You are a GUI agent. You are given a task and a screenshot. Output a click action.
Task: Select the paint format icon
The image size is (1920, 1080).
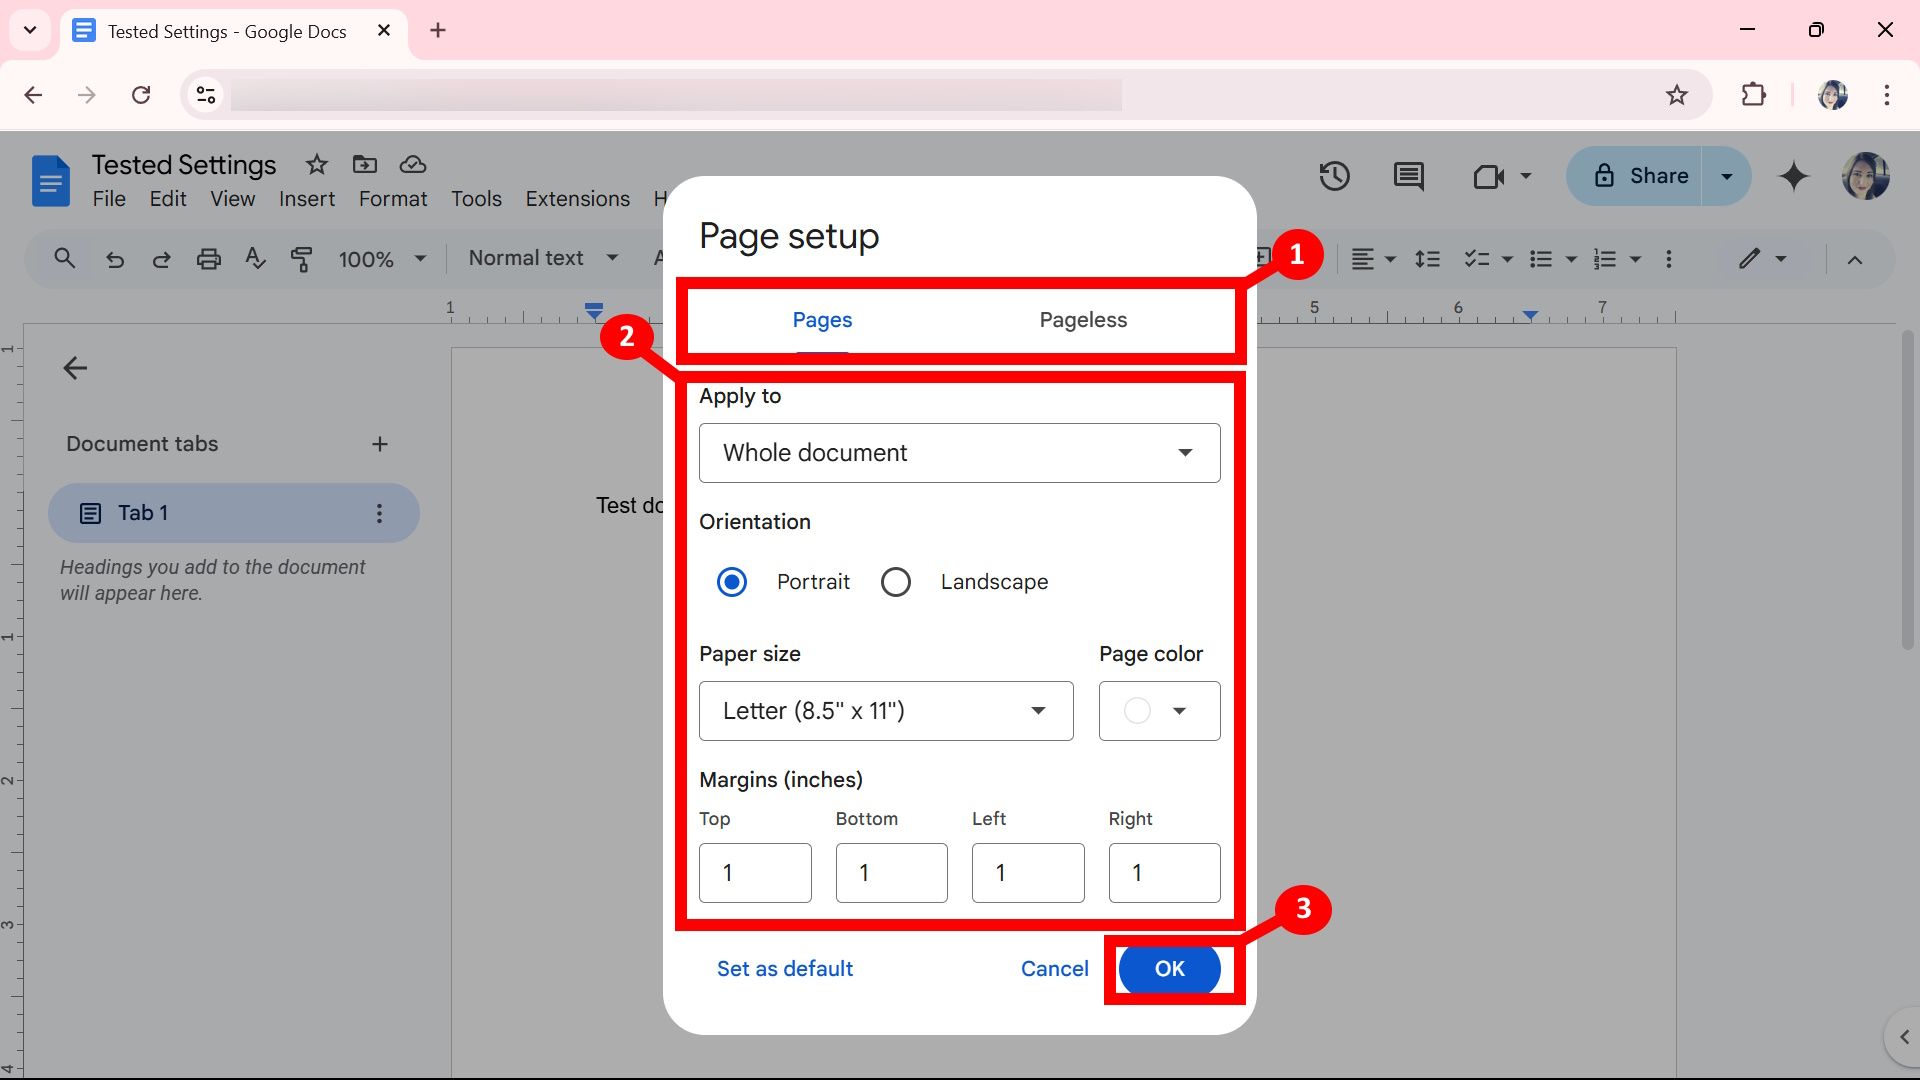[302, 258]
